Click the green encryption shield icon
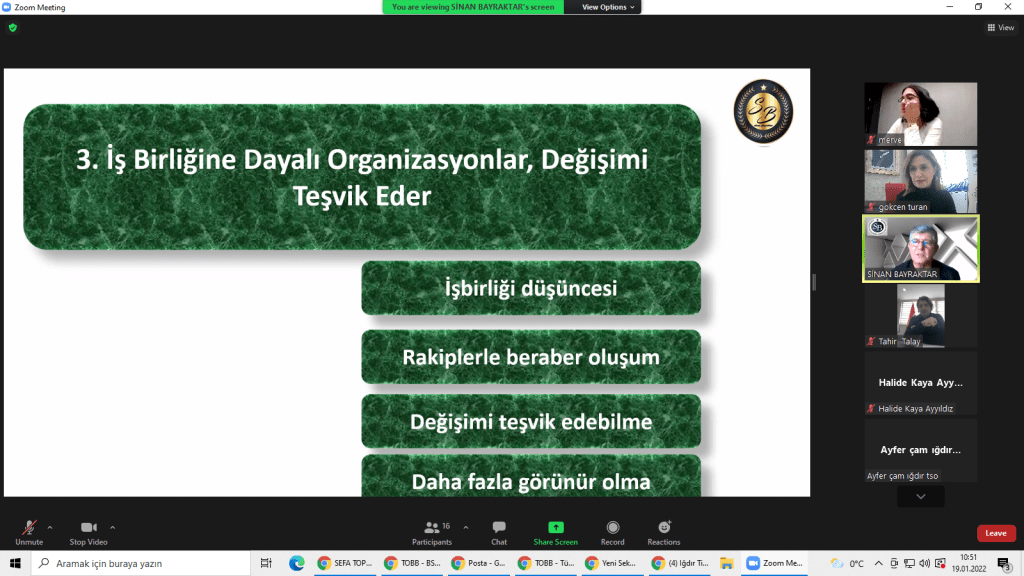 (x=13, y=28)
